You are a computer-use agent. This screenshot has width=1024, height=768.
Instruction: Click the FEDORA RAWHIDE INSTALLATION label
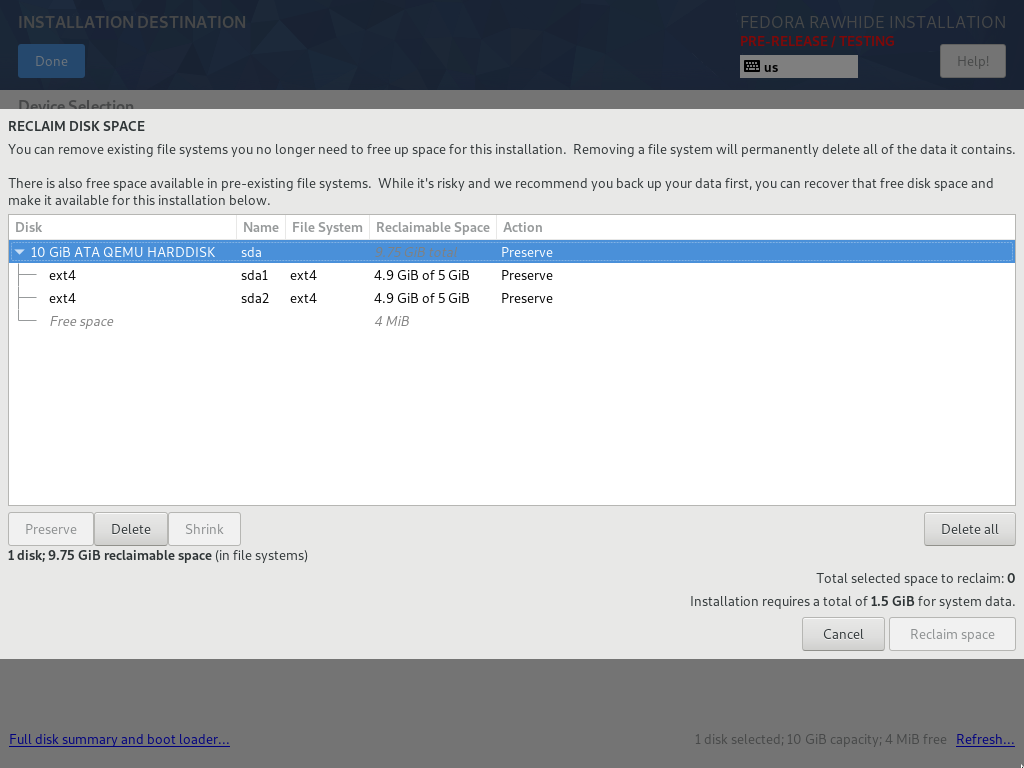point(872,22)
